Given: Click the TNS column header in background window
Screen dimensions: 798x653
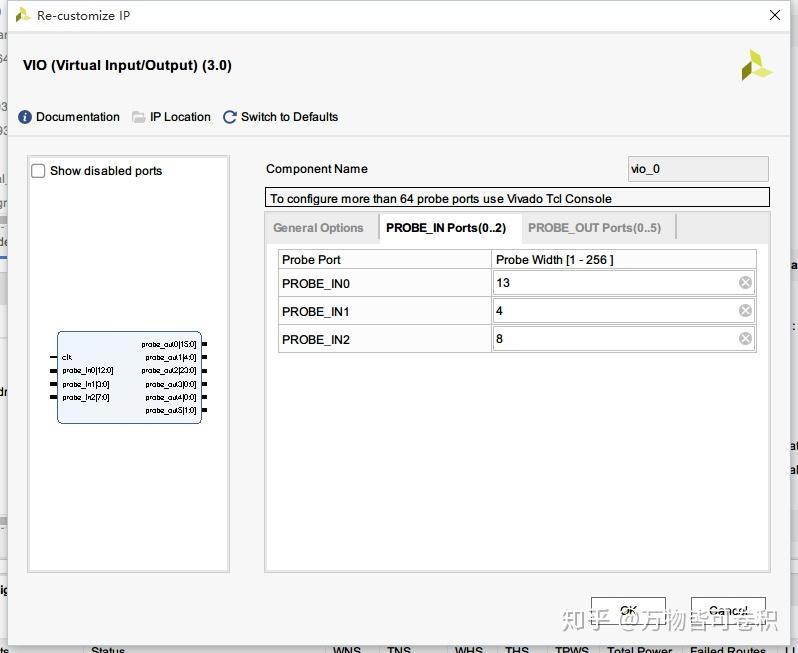Looking at the screenshot, I should (x=398, y=650).
